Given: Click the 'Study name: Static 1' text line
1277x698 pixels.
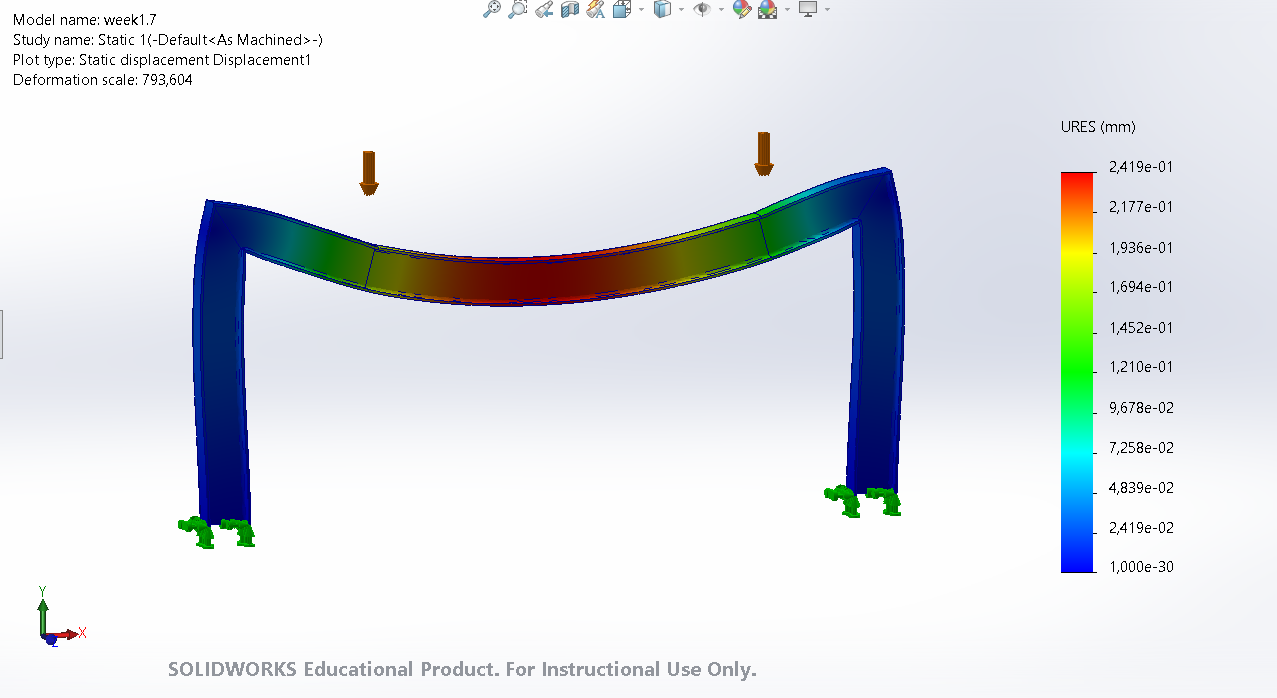Looking at the screenshot, I should (x=167, y=40).
